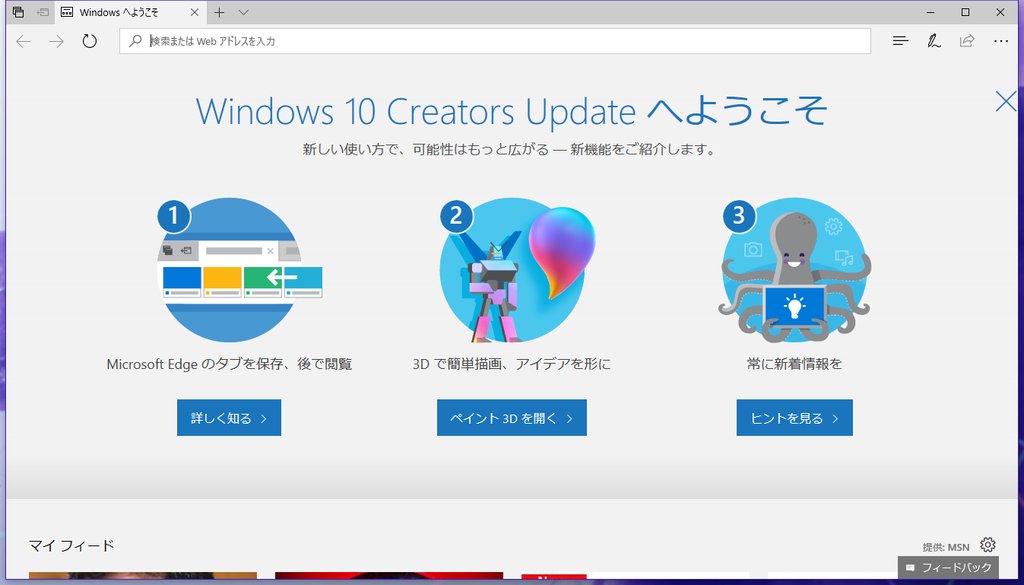Viewport: 1024px width, 585px height.
Task: Minimize the Edge window
Action: click(x=931, y=12)
